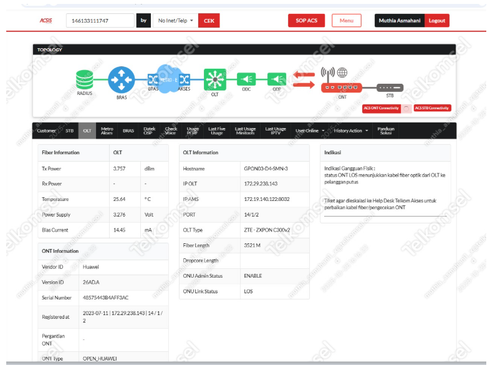Image resolution: width=500 pixels, height=367 pixels.
Task: Switch to the BRAS tab
Action: point(128,131)
